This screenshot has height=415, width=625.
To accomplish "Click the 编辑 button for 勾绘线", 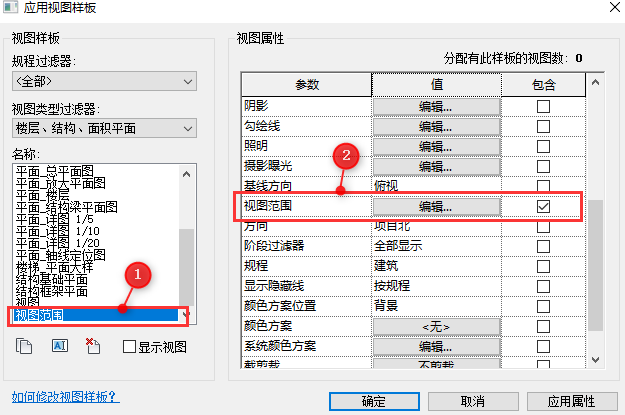I will 436,127.
